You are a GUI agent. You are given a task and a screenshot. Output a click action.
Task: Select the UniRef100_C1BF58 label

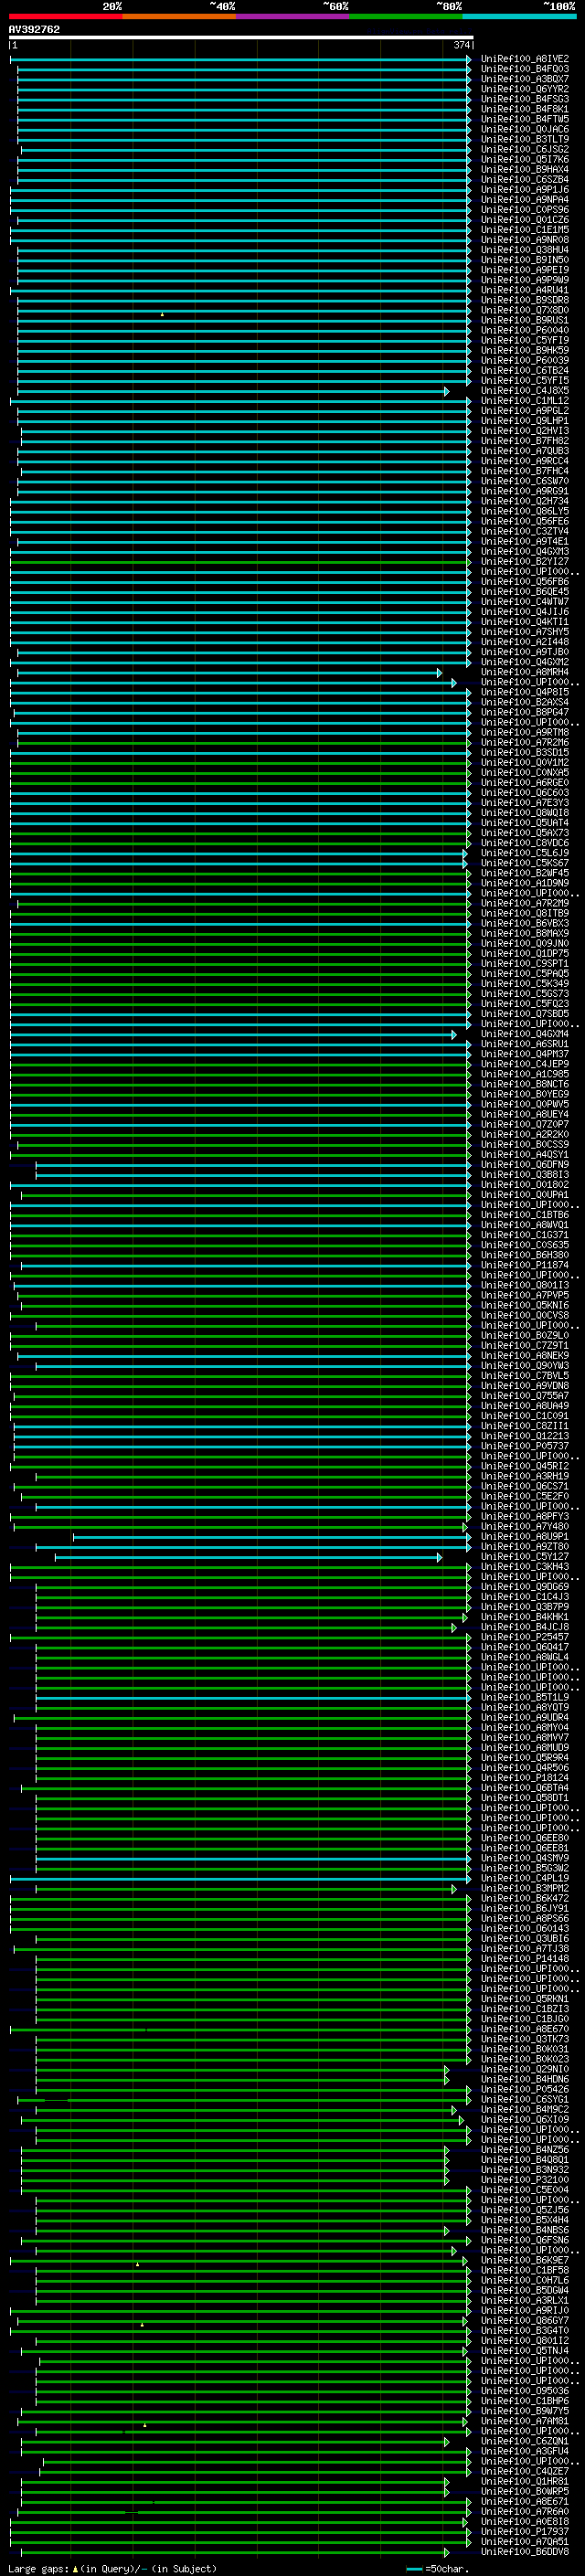click(x=525, y=2270)
